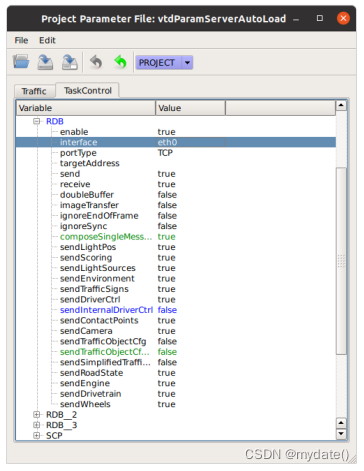Select the sendEnvironment variable

pos(97,279)
